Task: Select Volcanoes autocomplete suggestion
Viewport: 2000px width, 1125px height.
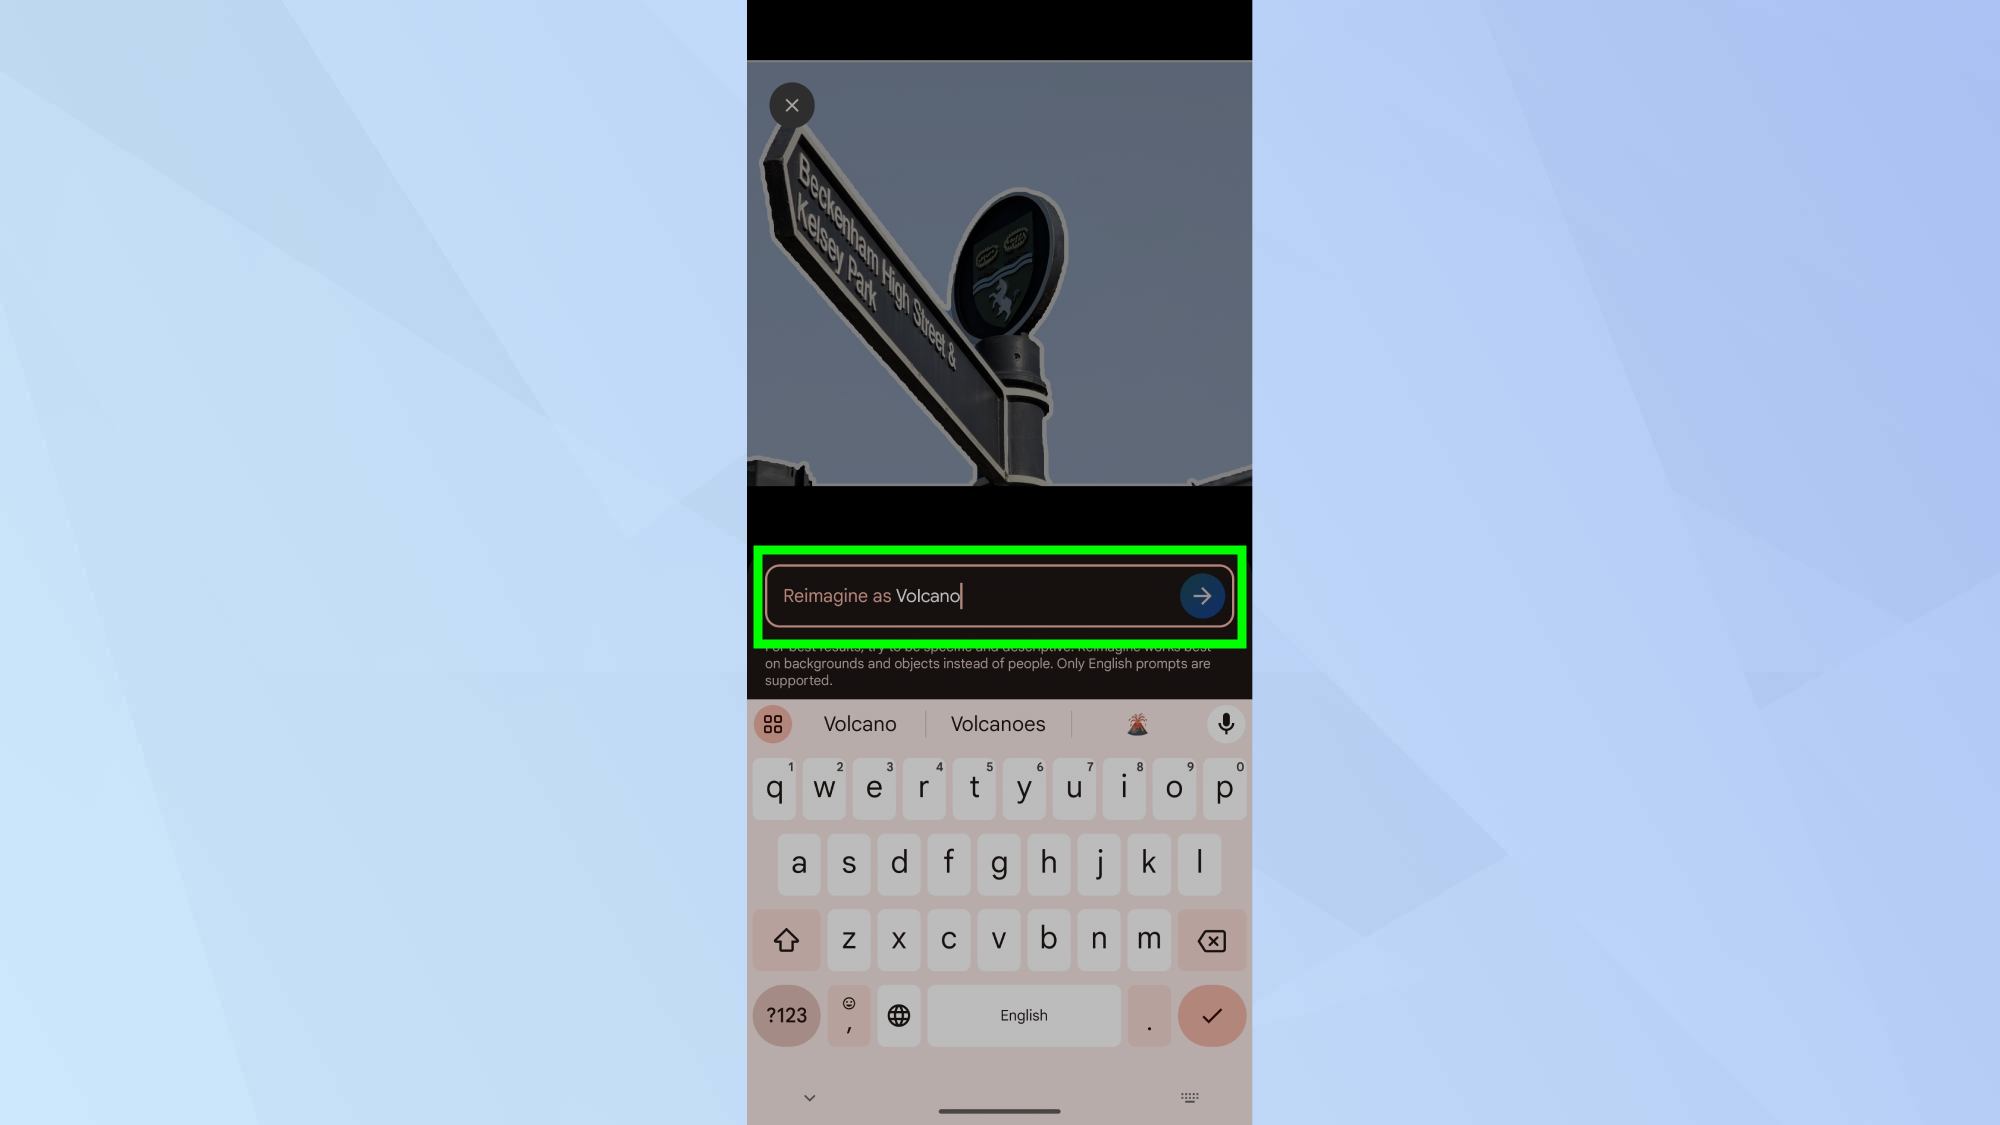Action: coord(999,724)
